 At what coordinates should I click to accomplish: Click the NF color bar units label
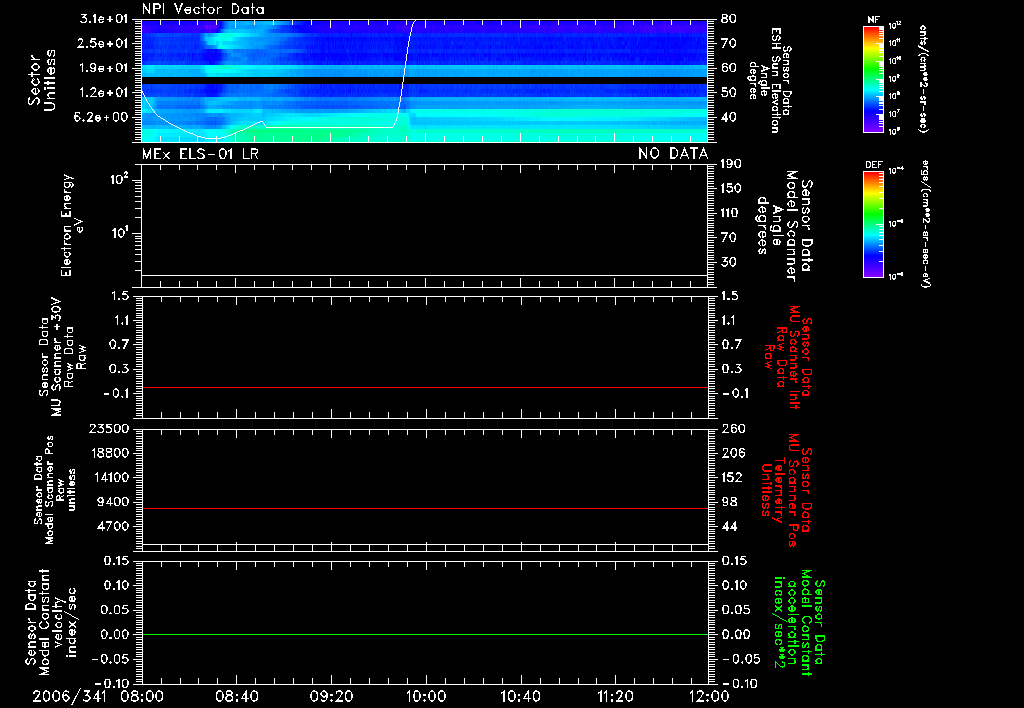[x=923, y=78]
